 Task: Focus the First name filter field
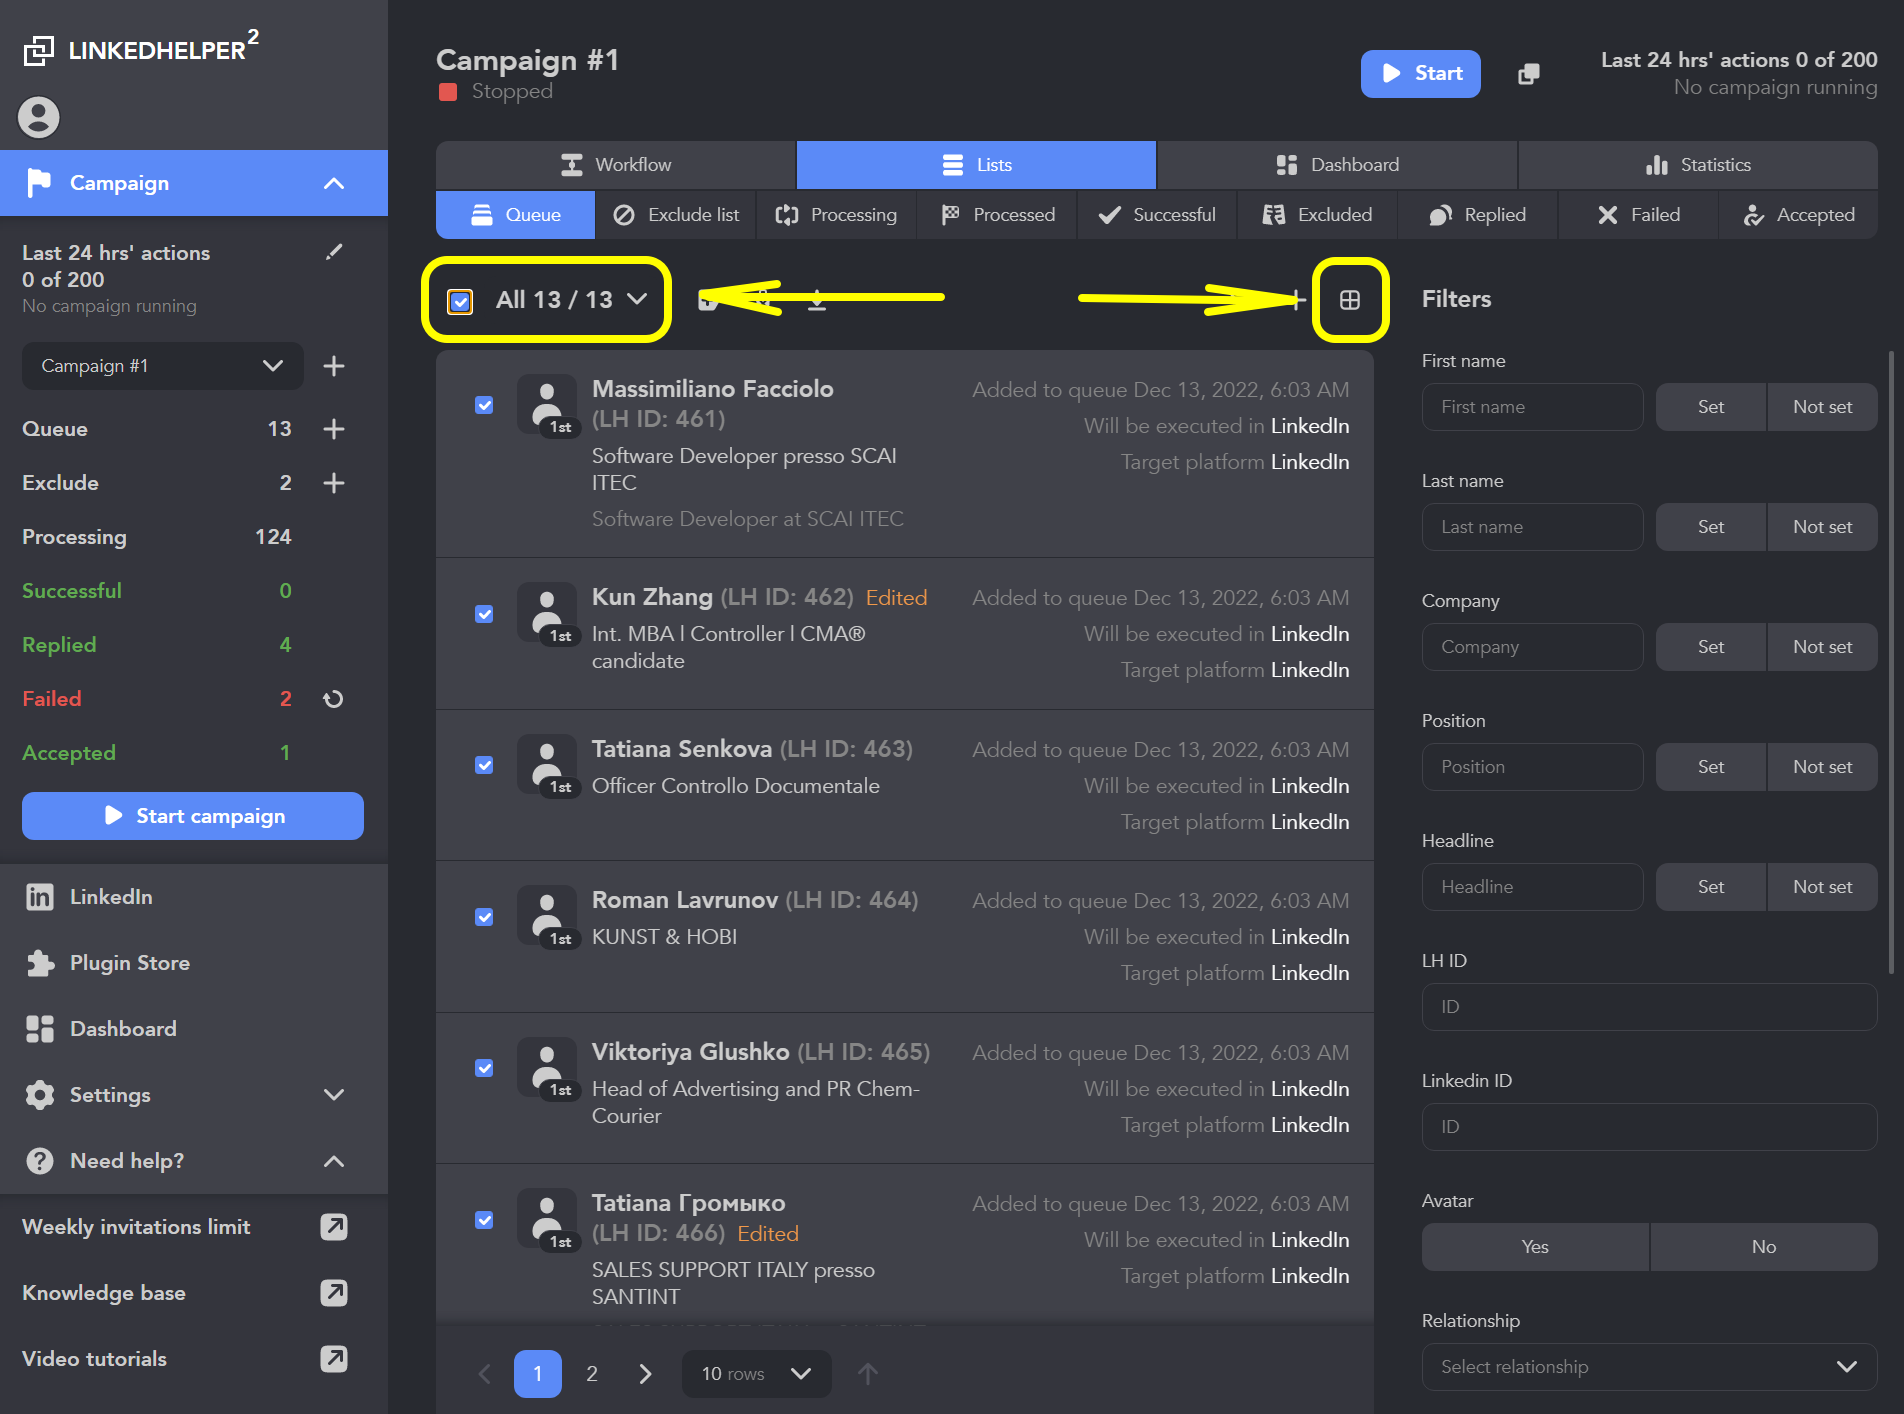tap(1532, 407)
